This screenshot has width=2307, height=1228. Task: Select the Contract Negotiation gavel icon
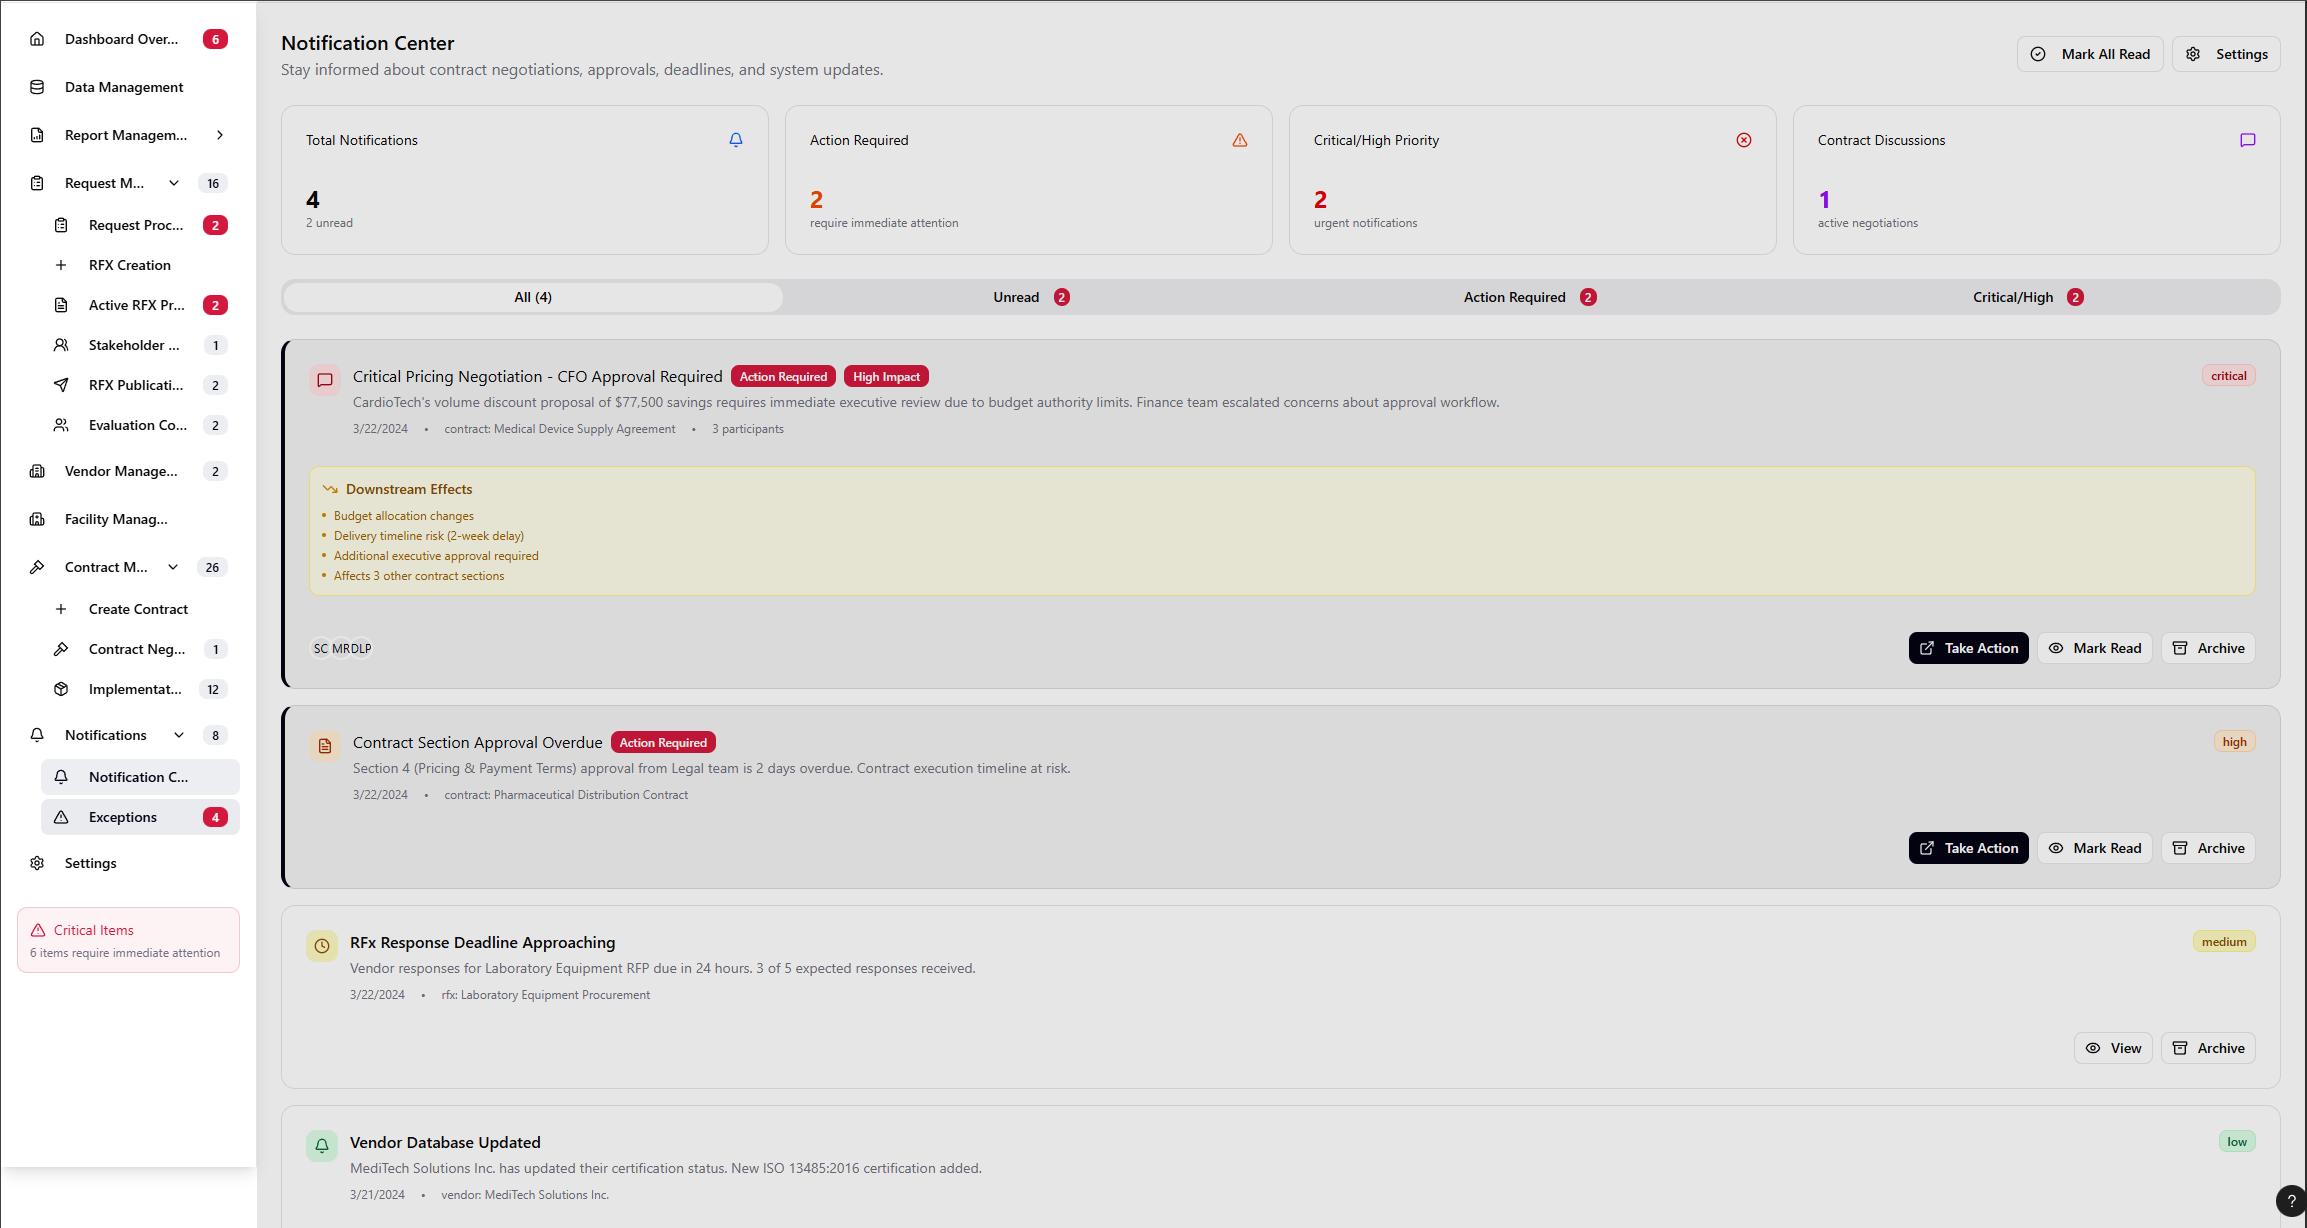coord(61,649)
